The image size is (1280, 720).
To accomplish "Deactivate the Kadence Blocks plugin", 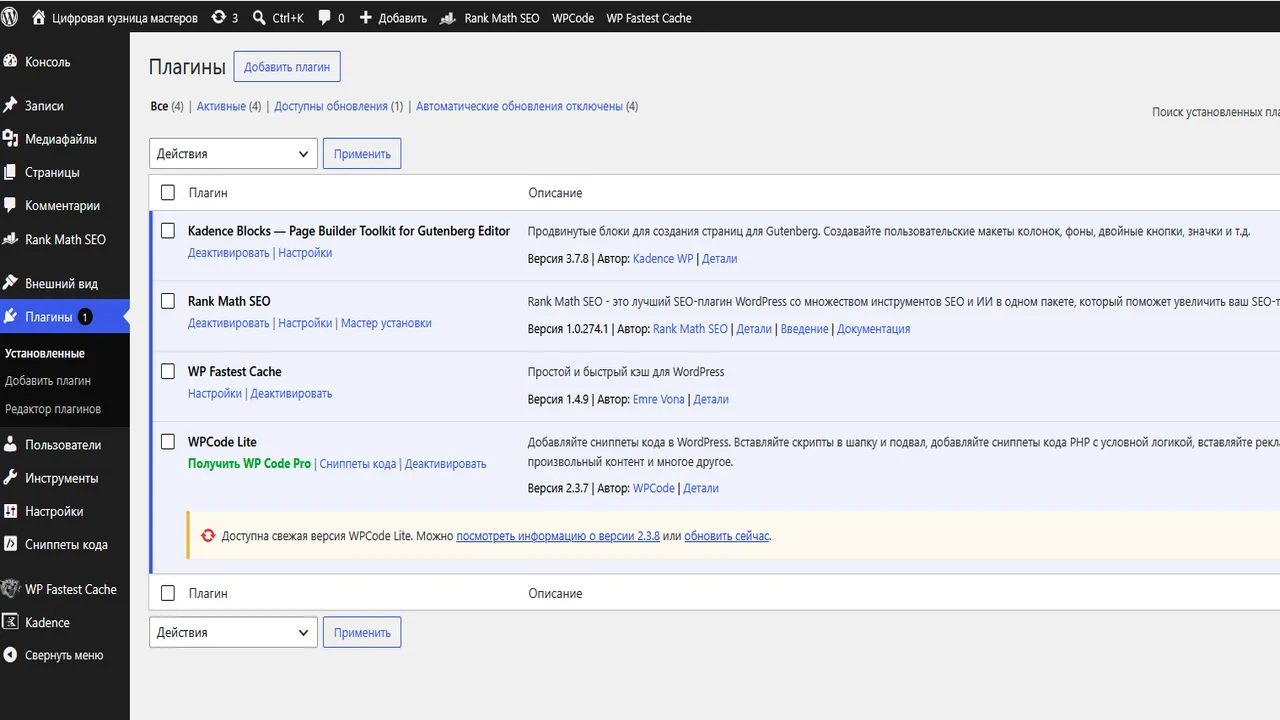I will (x=229, y=253).
